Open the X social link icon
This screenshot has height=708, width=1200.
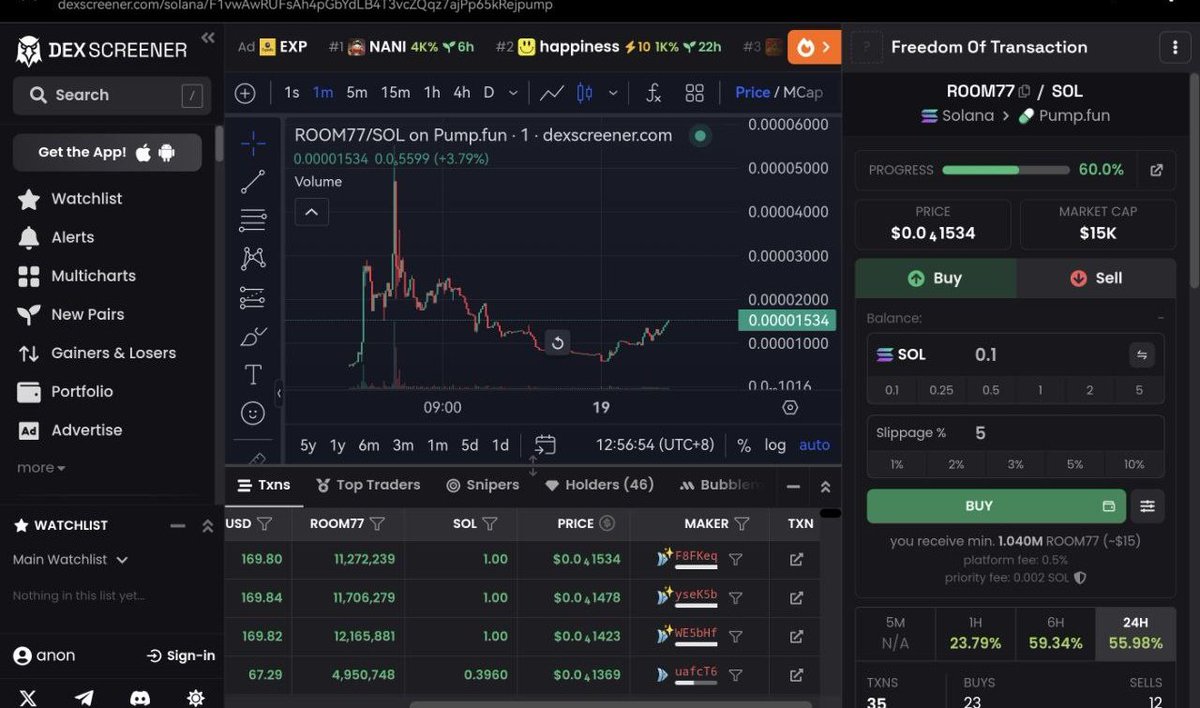[28, 697]
